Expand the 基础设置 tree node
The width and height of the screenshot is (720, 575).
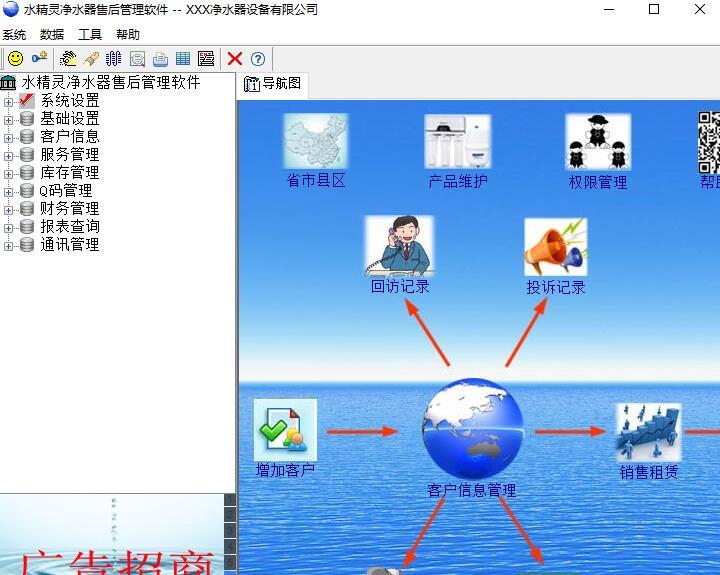point(8,120)
